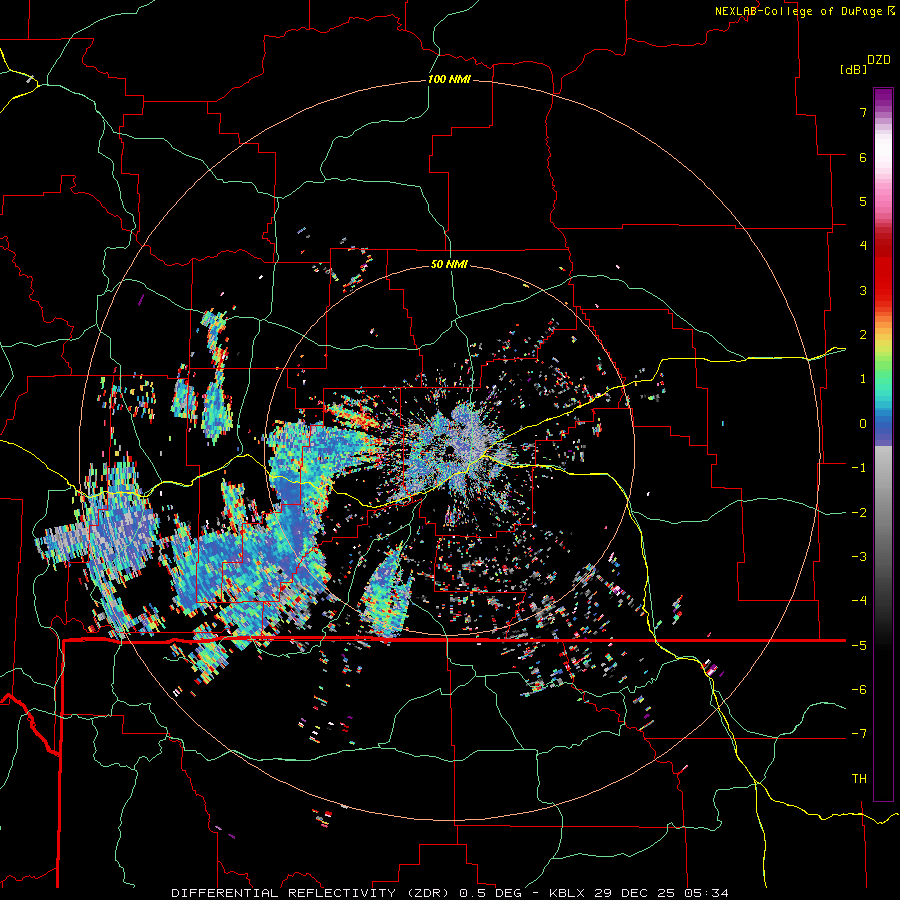Click the 6 dB tick on the color scale
The height and width of the screenshot is (900, 900).
point(863,157)
